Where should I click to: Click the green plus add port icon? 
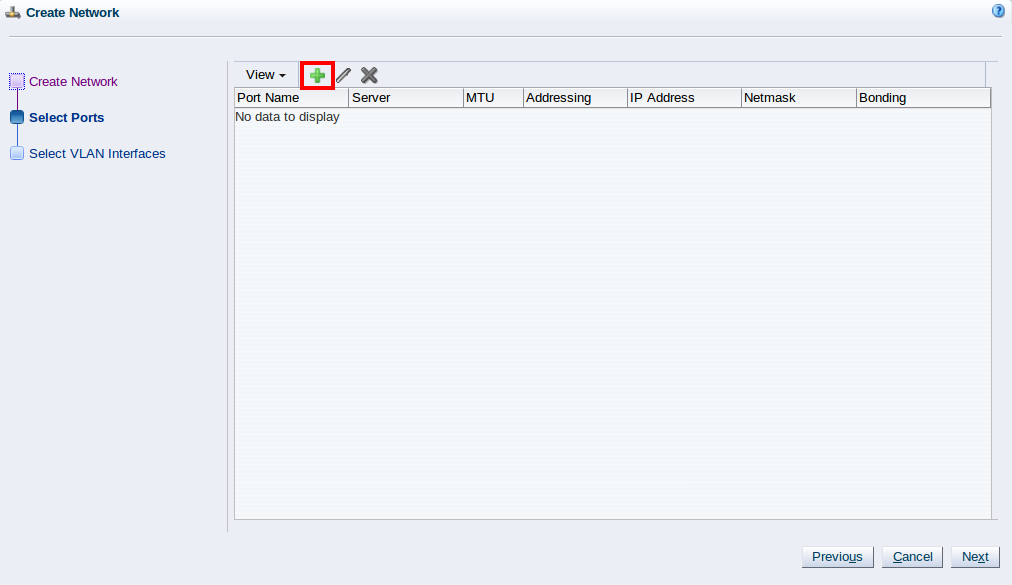pyautogui.click(x=317, y=76)
